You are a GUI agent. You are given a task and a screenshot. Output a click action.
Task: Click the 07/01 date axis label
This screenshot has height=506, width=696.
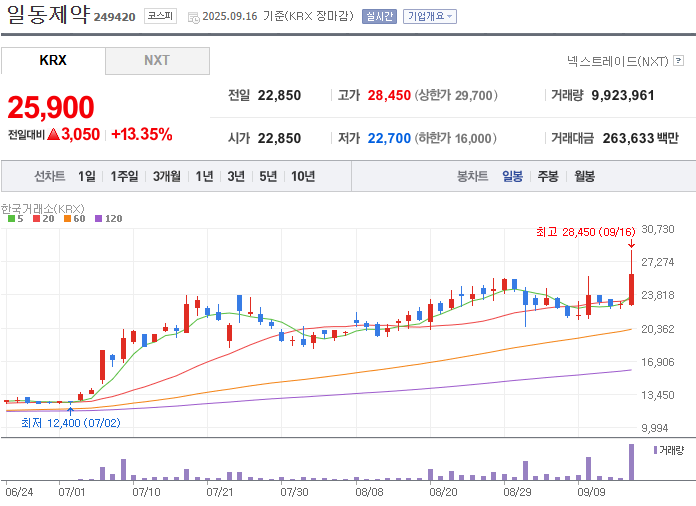click(x=71, y=492)
